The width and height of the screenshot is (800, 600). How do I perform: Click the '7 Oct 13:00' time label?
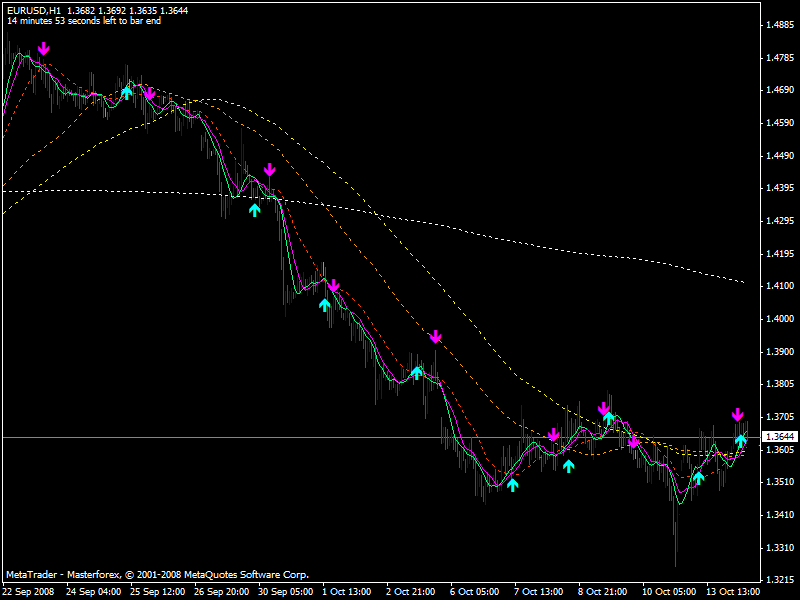539,592
